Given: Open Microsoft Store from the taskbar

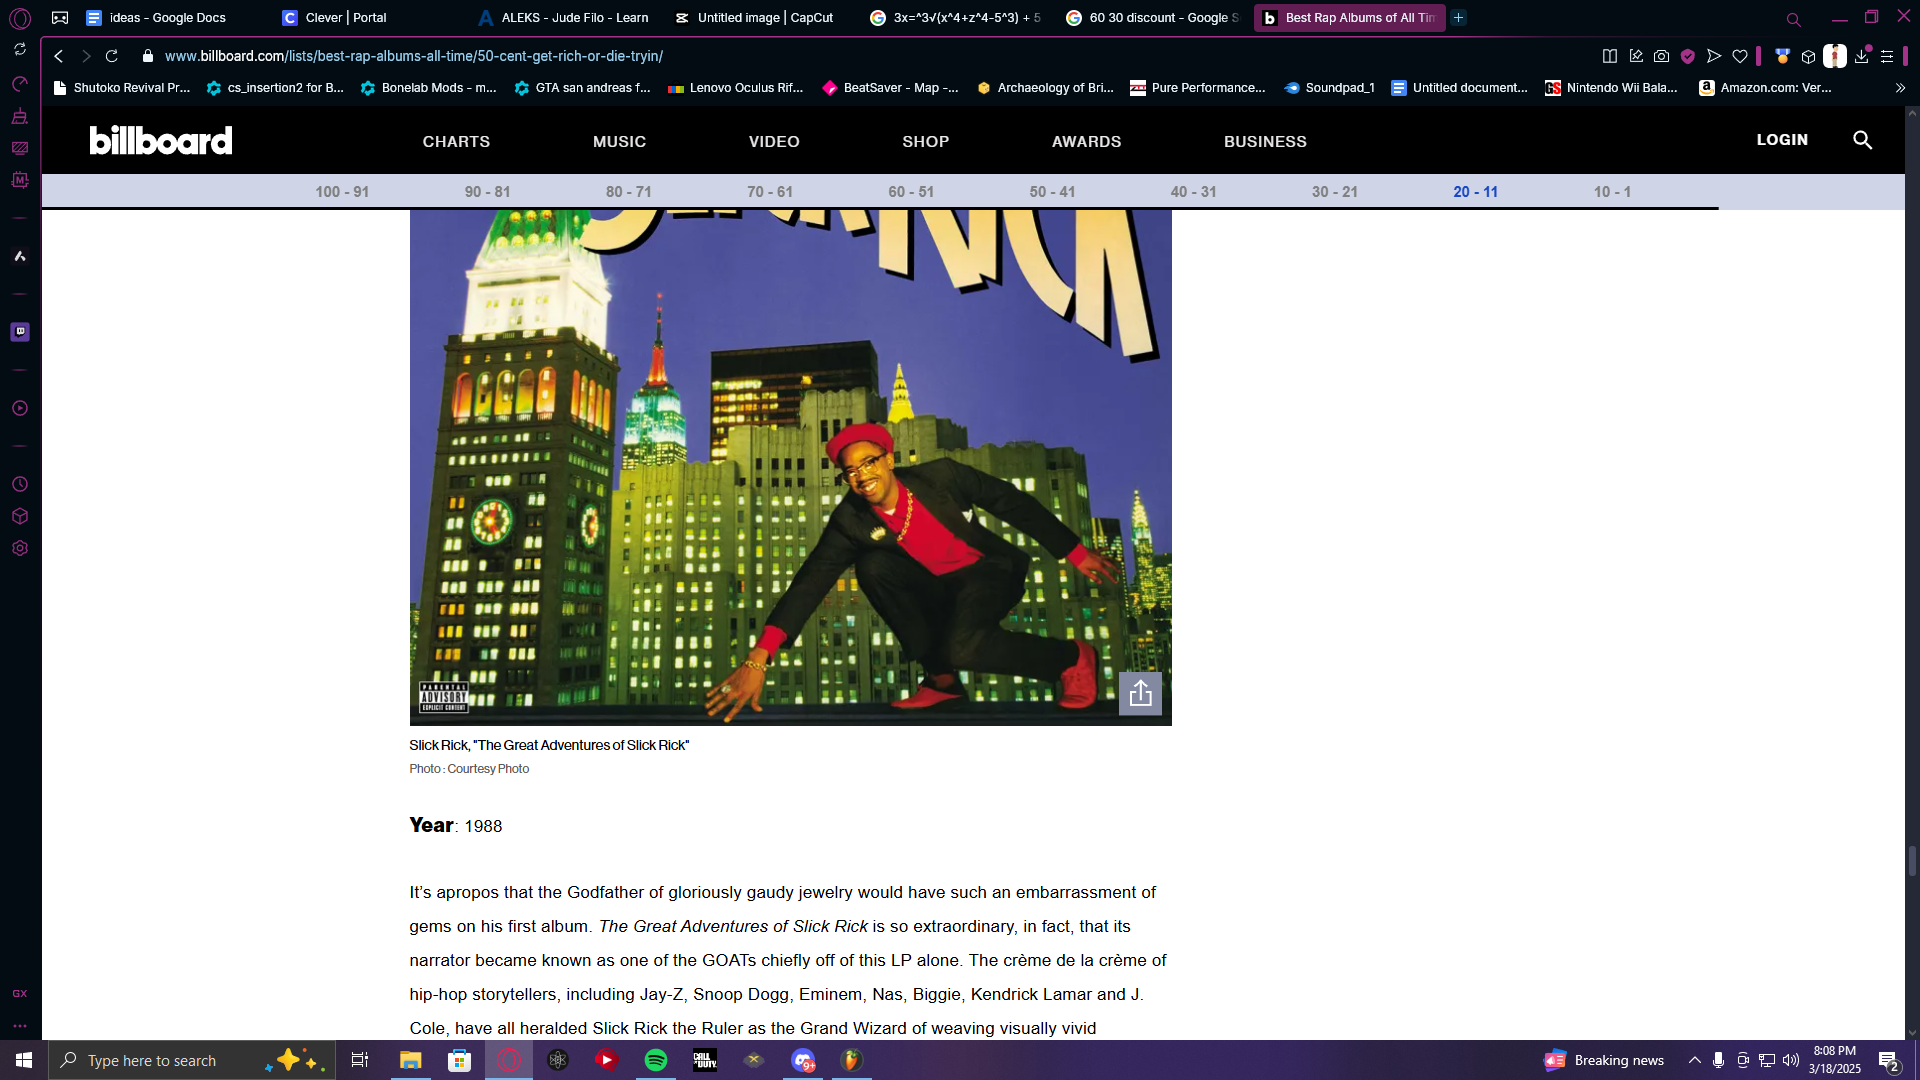Looking at the screenshot, I should 460,1060.
